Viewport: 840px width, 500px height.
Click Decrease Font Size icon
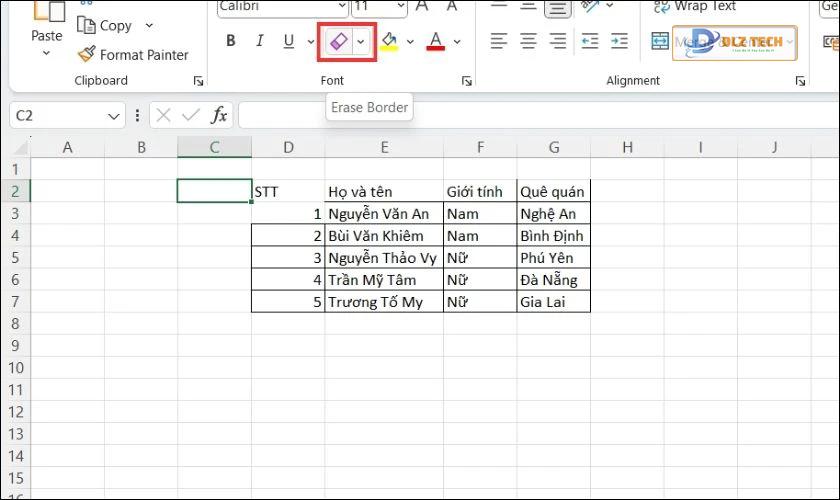coord(452,6)
